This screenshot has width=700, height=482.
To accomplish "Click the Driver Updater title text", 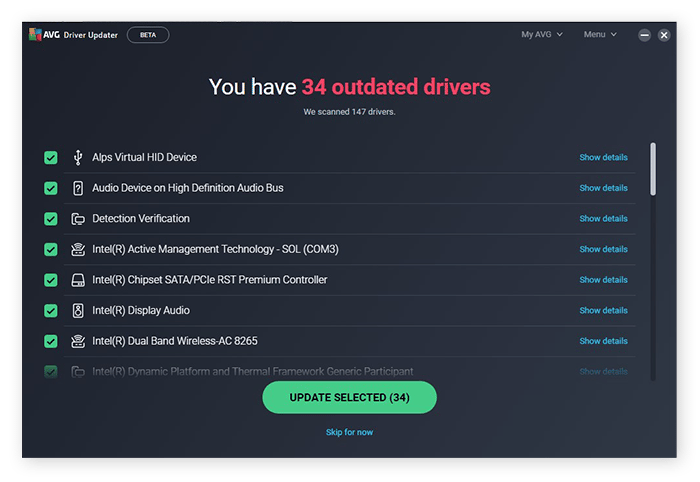I will click(91, 35).
